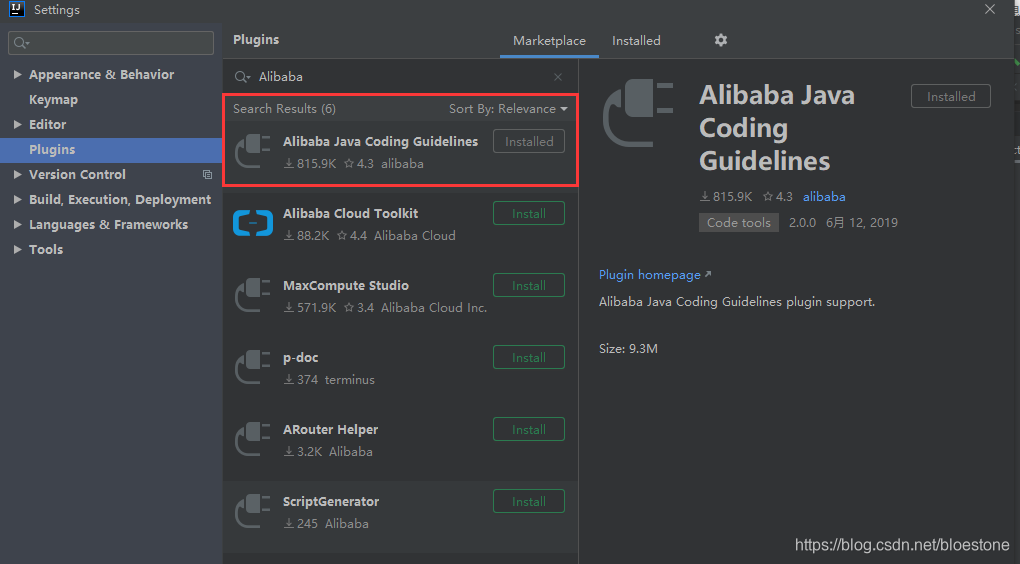Focus the plugin search field containing Alibaba
The height and width of the screenshot is (564, 1020).
point(400,77)
